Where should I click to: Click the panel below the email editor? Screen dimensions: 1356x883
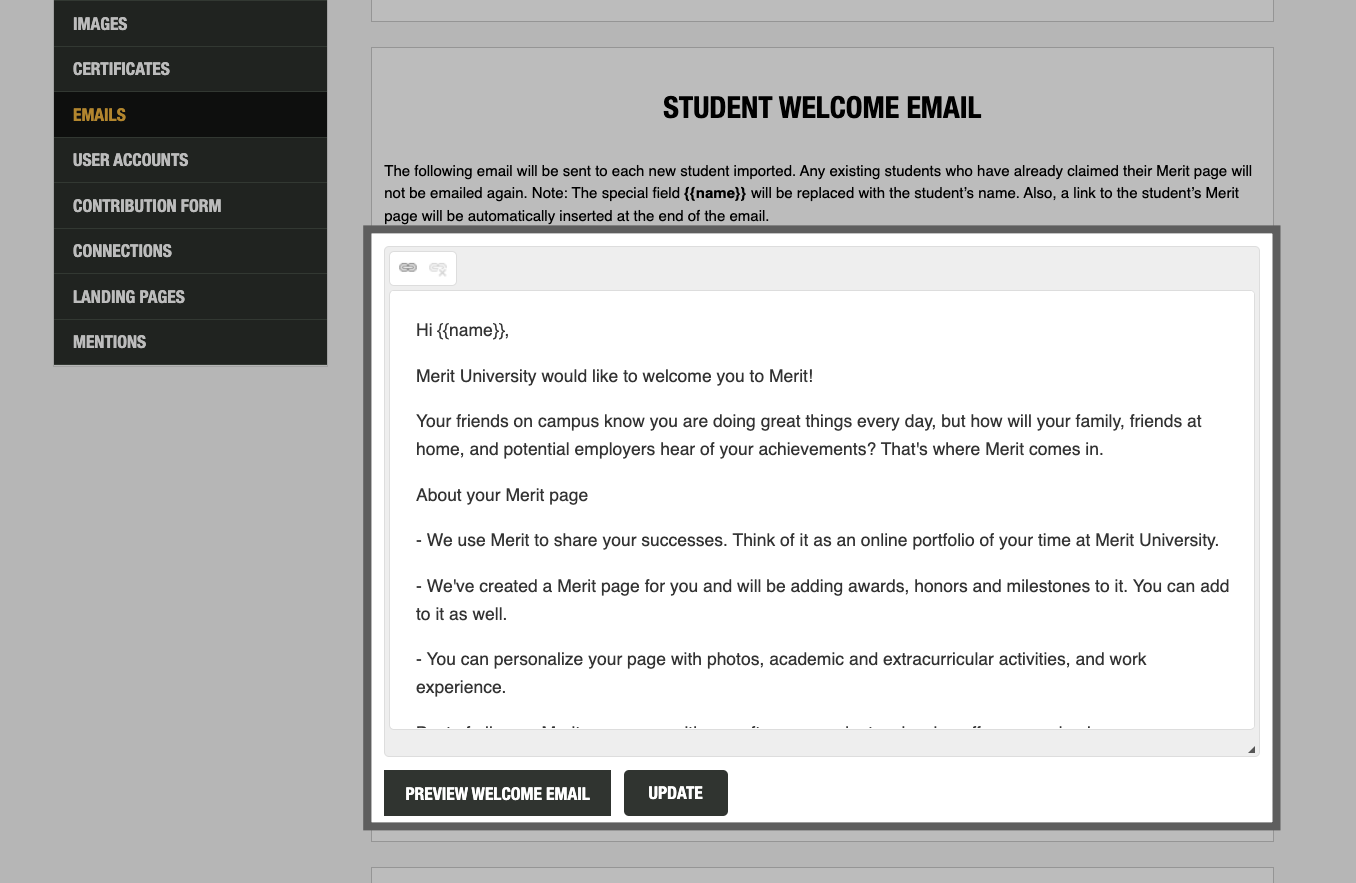pos(822,876)
